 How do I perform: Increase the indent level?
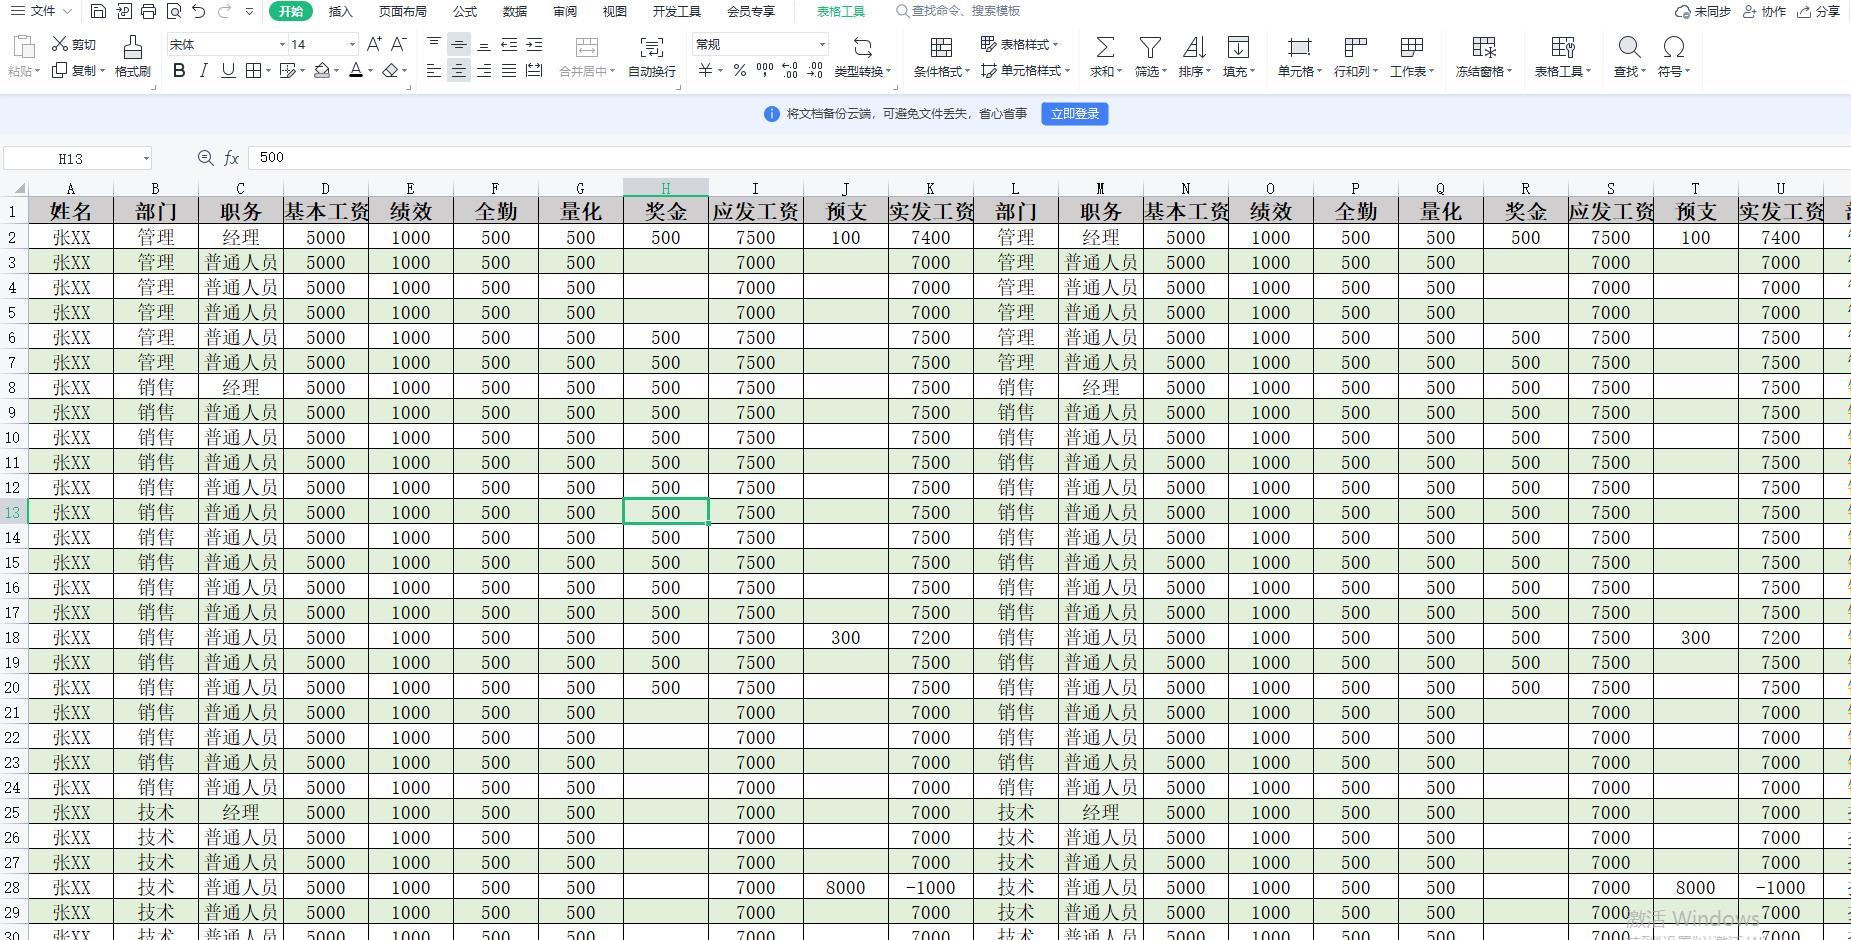click(534, 44)
